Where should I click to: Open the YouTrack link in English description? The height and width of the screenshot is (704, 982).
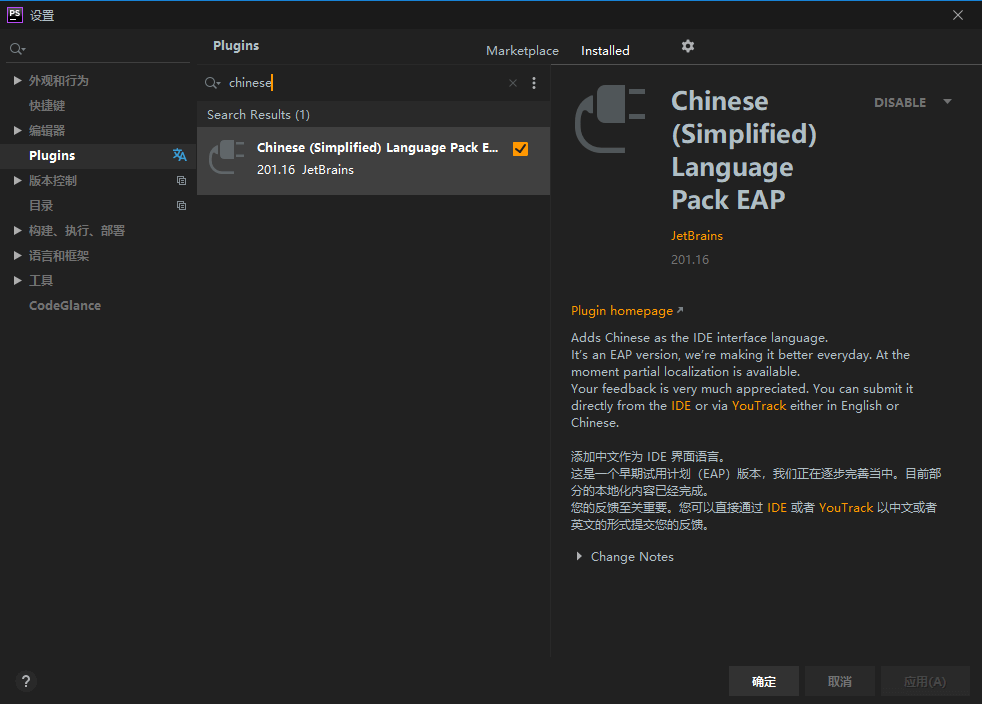coord(758,406)
